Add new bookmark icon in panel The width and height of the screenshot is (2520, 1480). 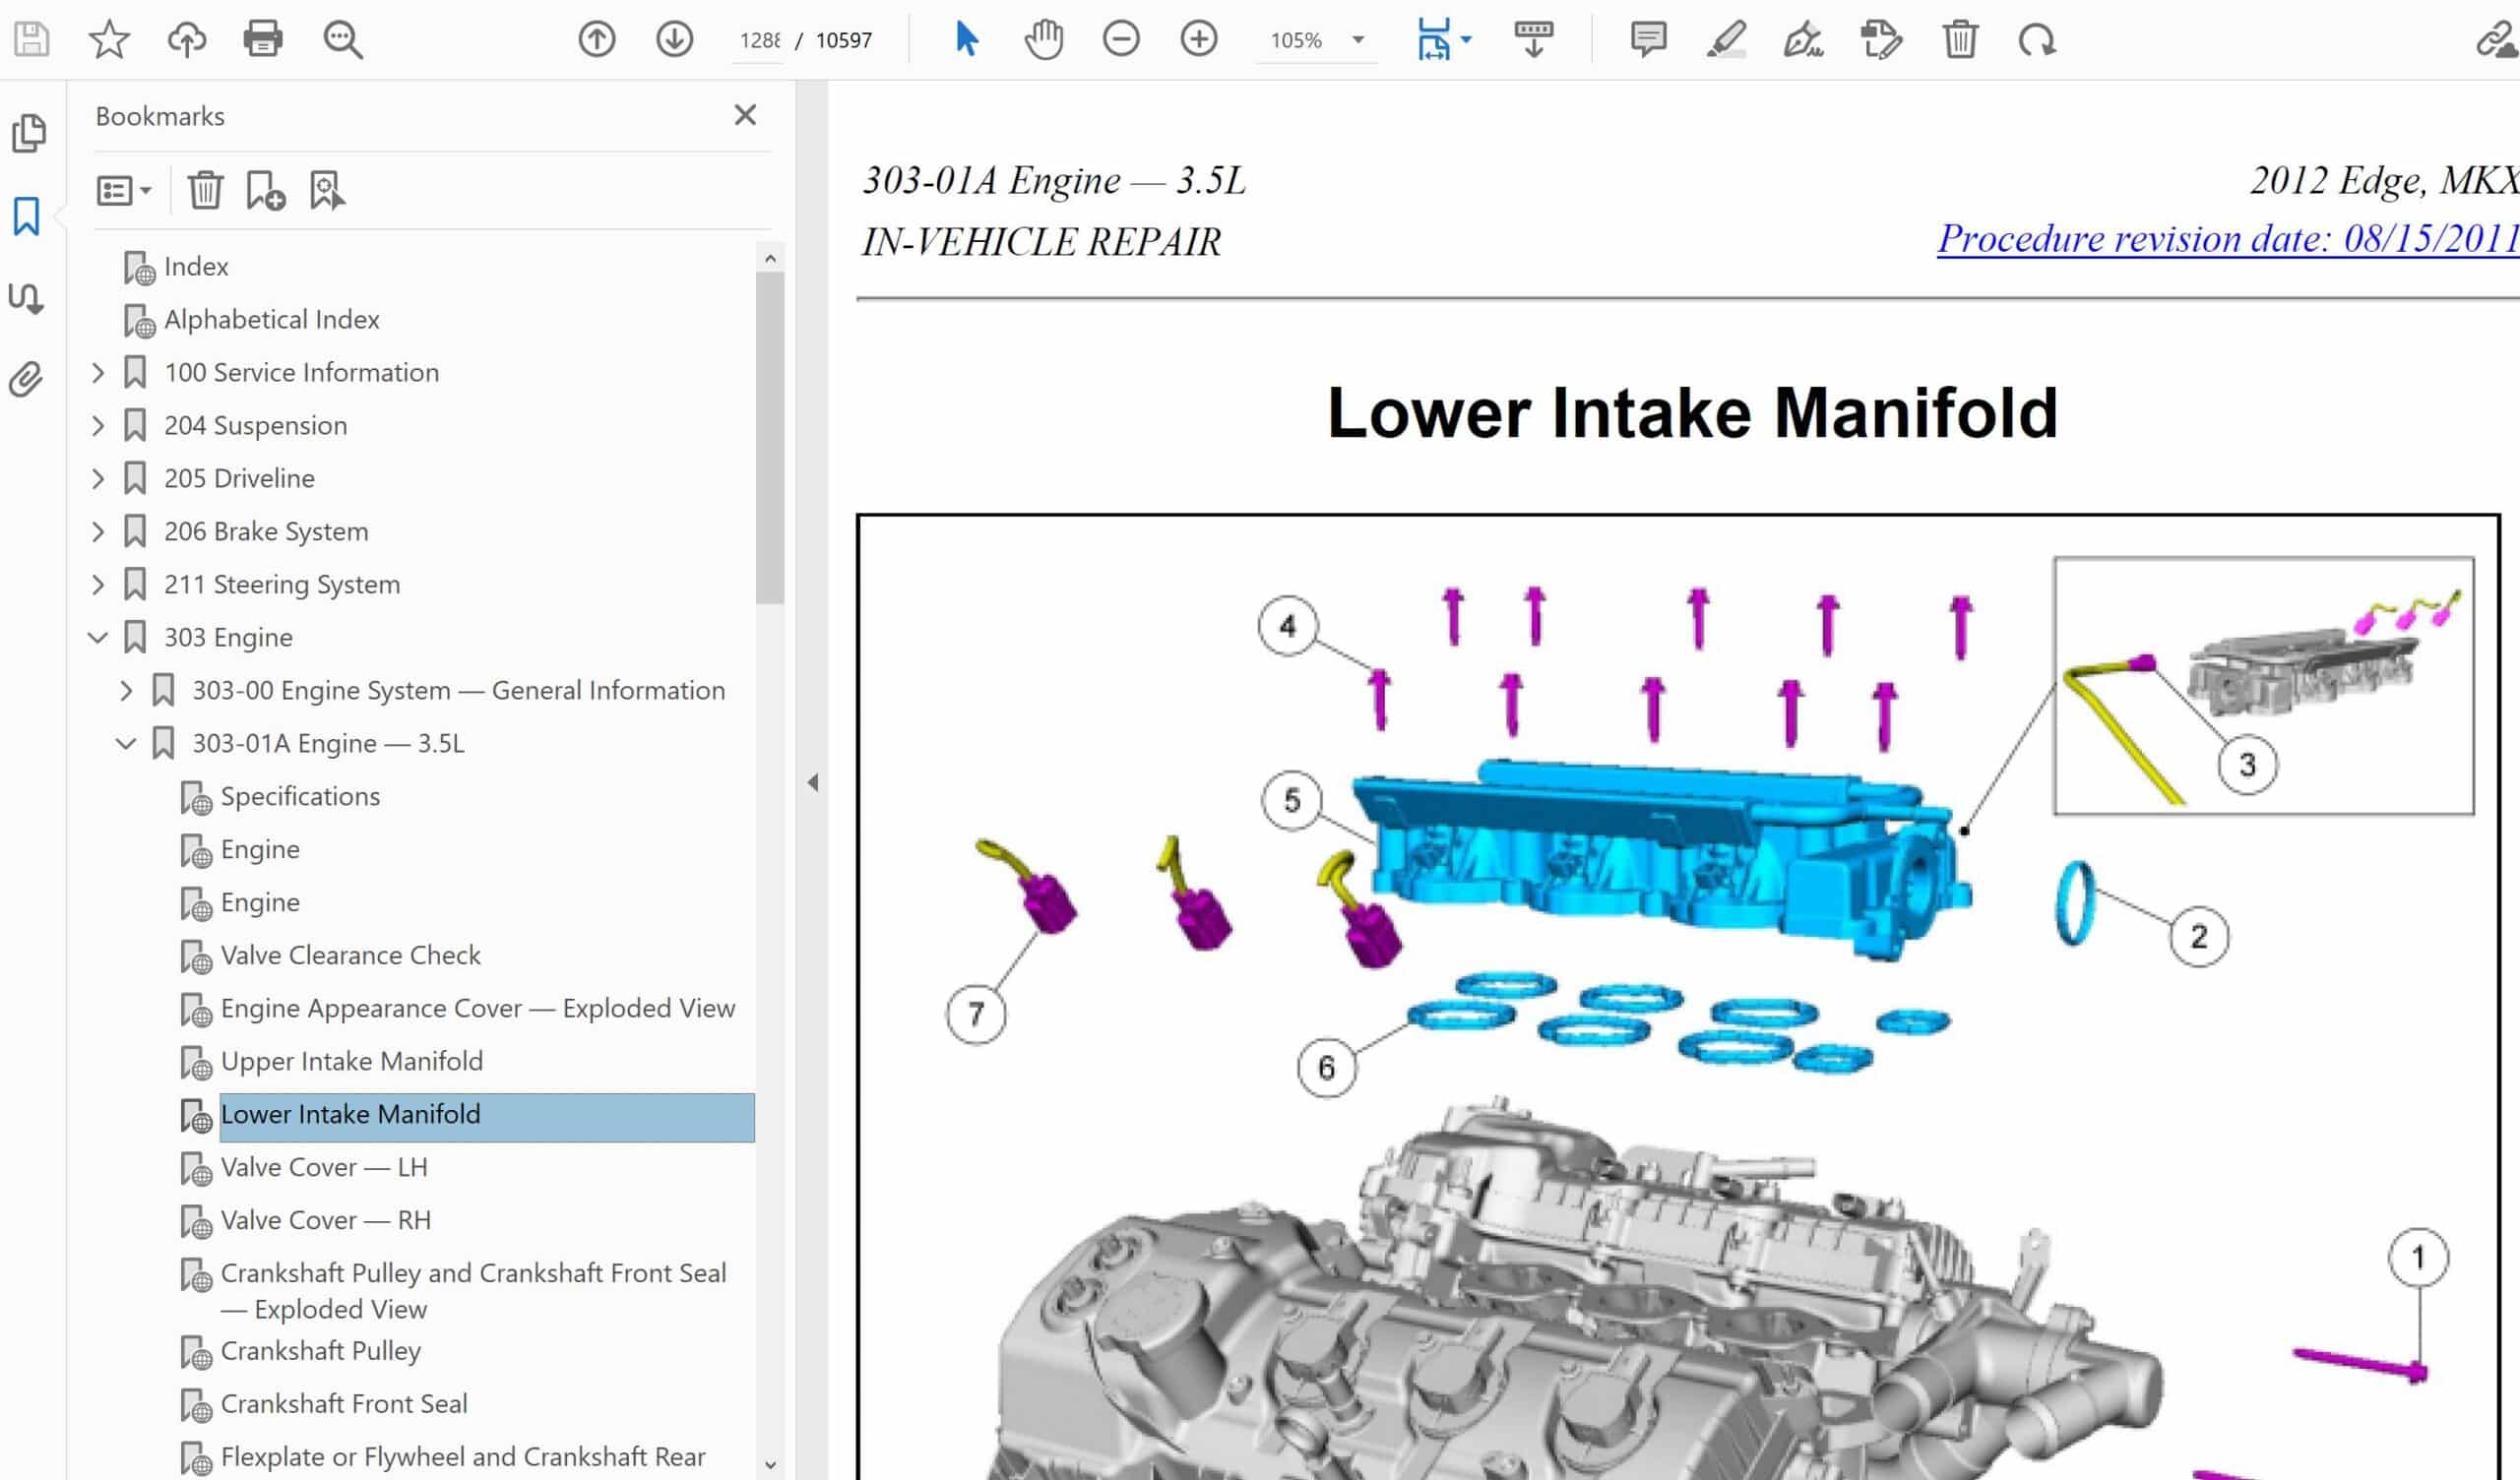(265, 190)
